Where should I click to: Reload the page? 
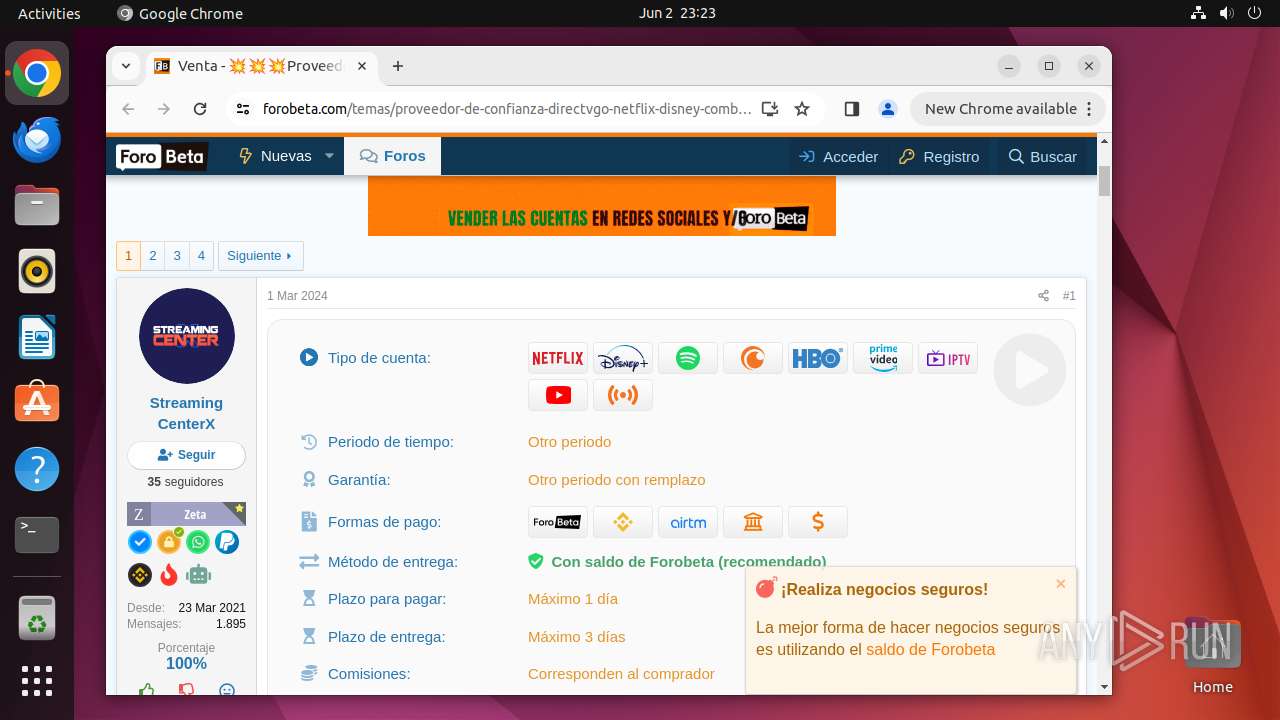coord(200,109)
